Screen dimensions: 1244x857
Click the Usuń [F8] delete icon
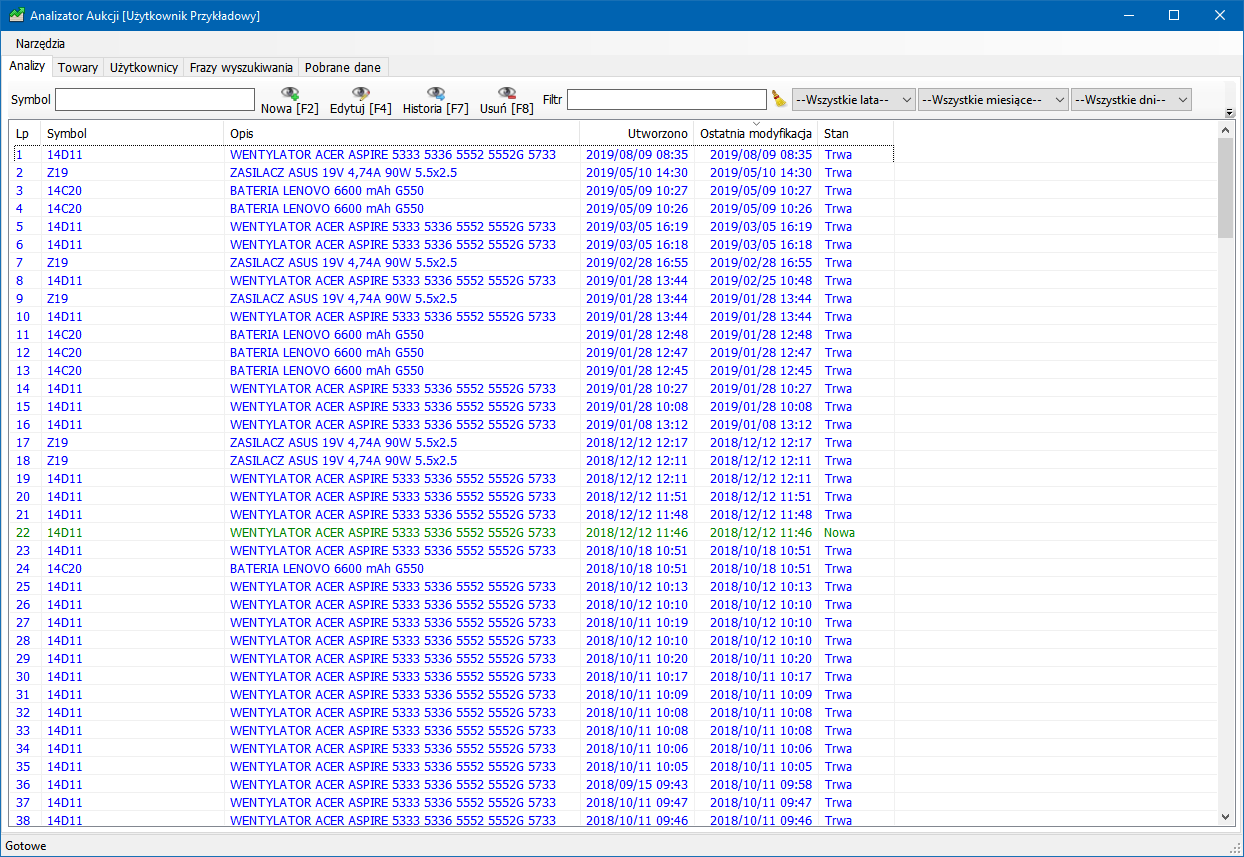pyautogui.click(x=507, y=94)
